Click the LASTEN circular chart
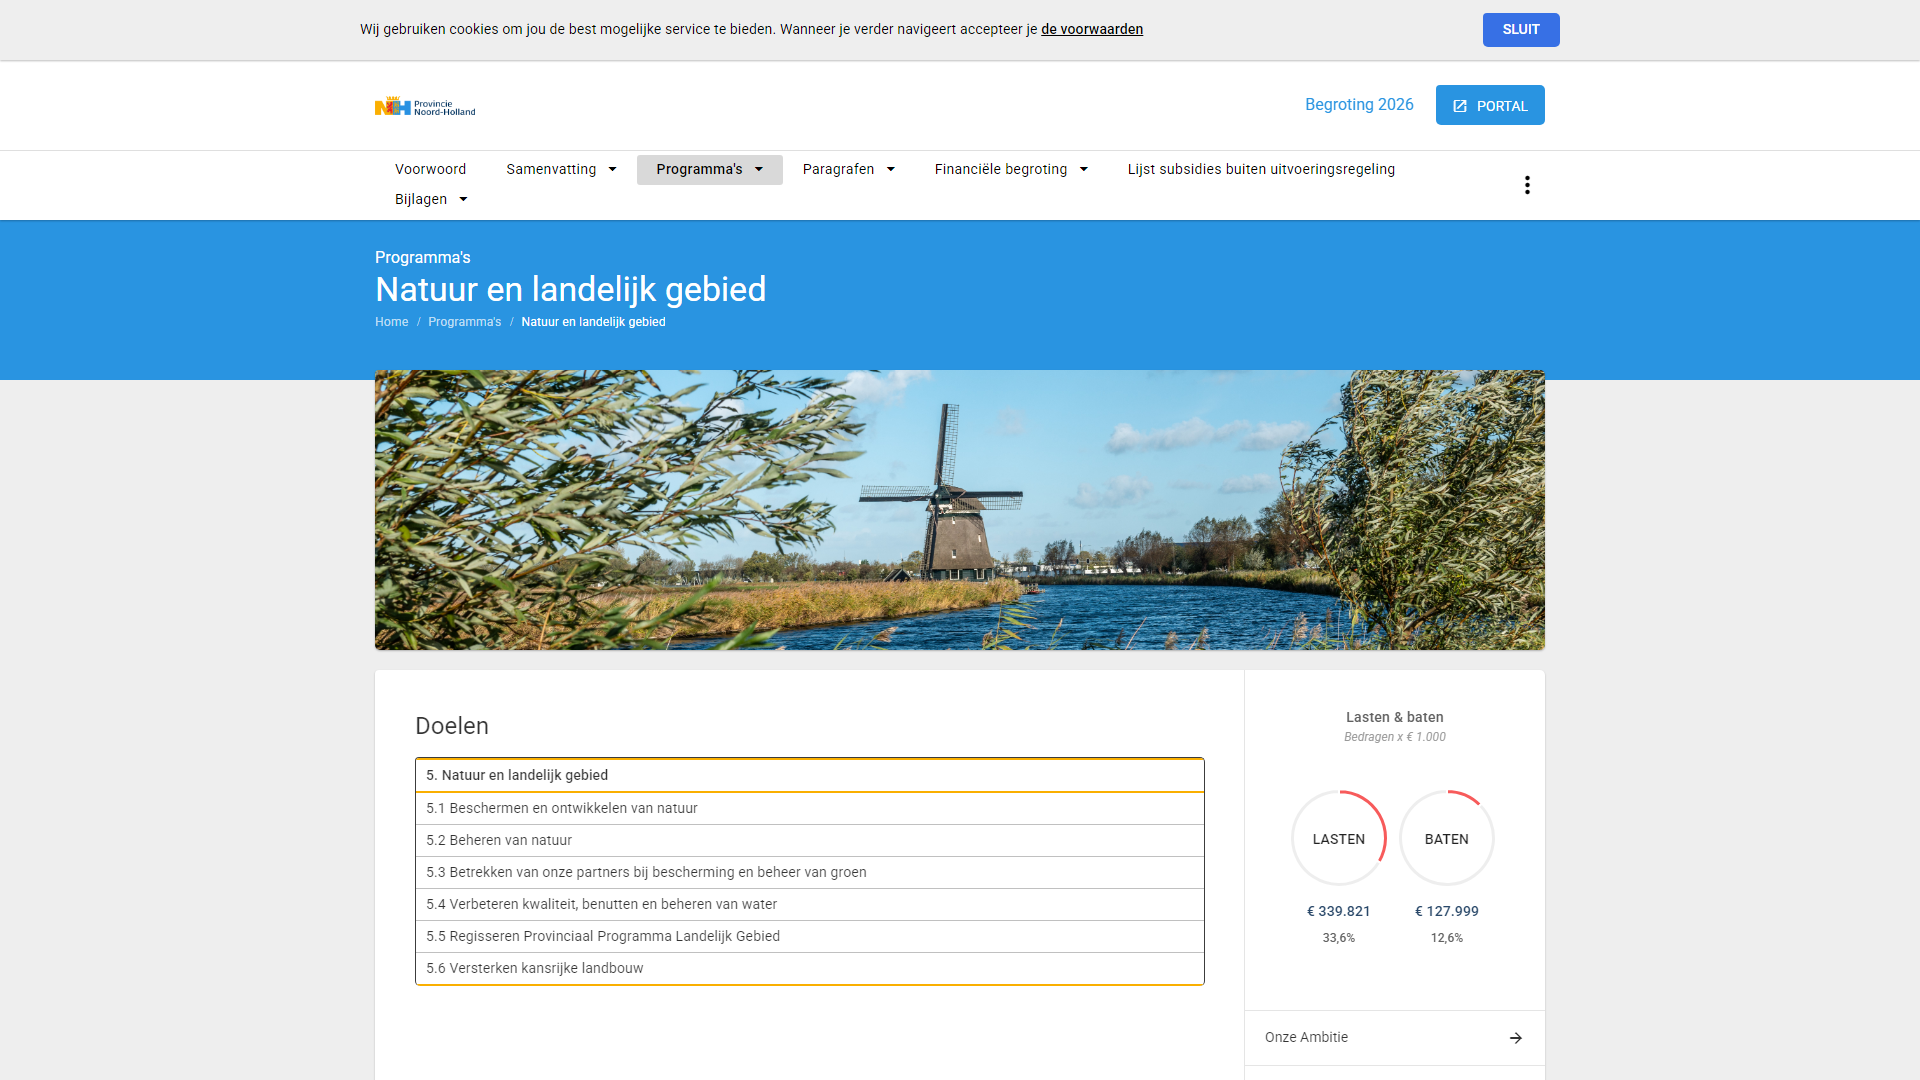The width and height of the screenshot is (1920, 1080). tap(1338, 839)
